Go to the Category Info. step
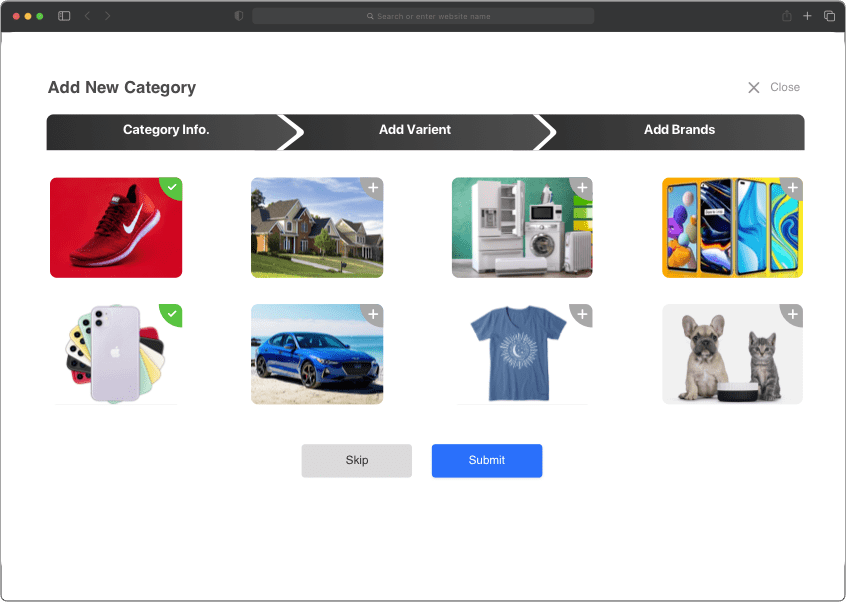The width and height of the screenshot is (846, 602). 166,130
